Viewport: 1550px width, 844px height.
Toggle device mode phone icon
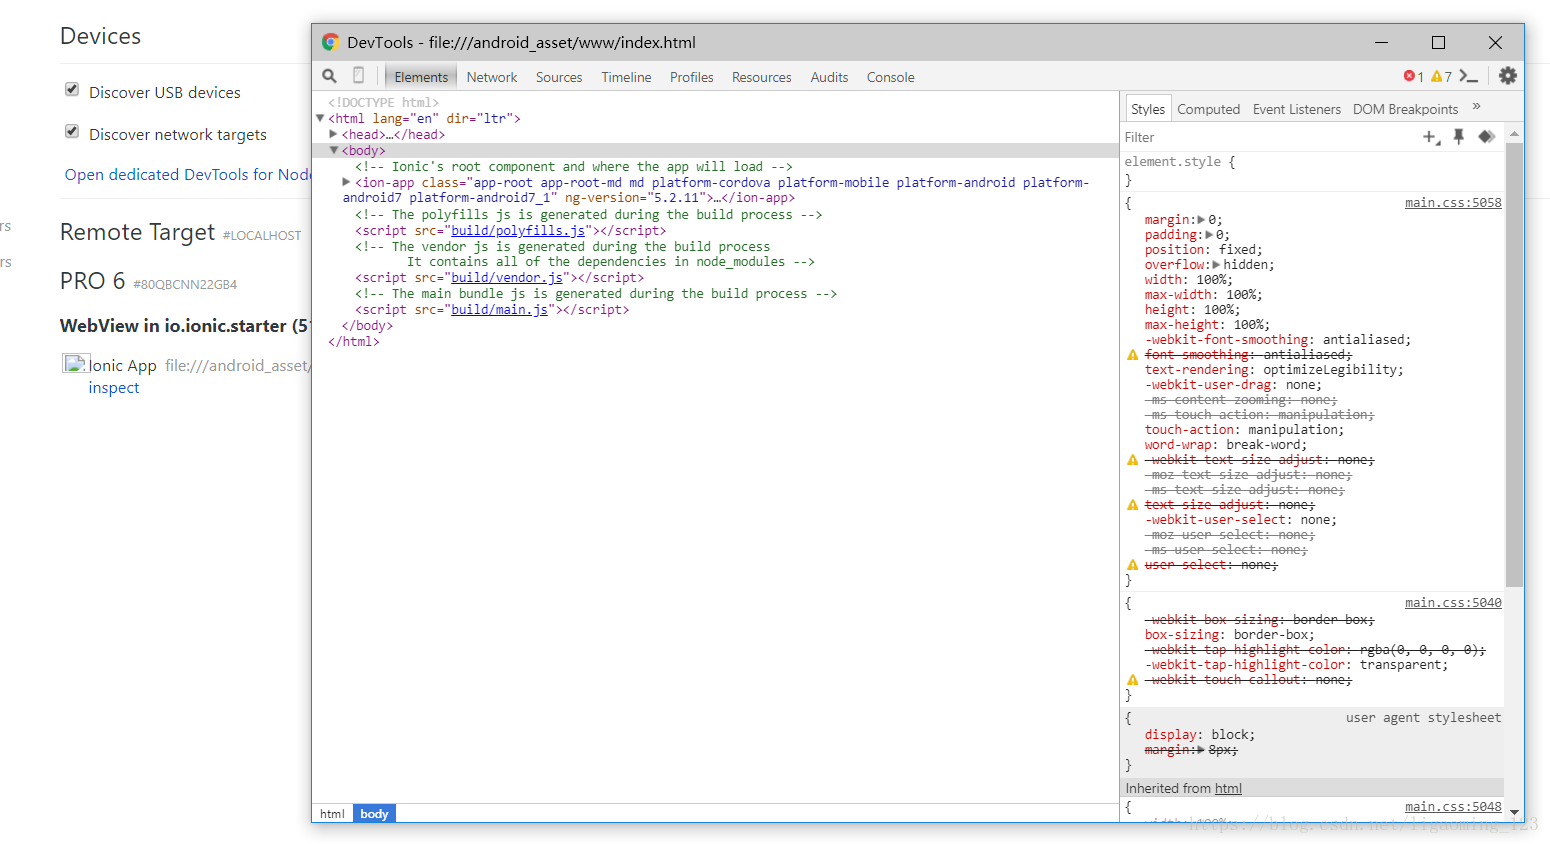[358, 76]
